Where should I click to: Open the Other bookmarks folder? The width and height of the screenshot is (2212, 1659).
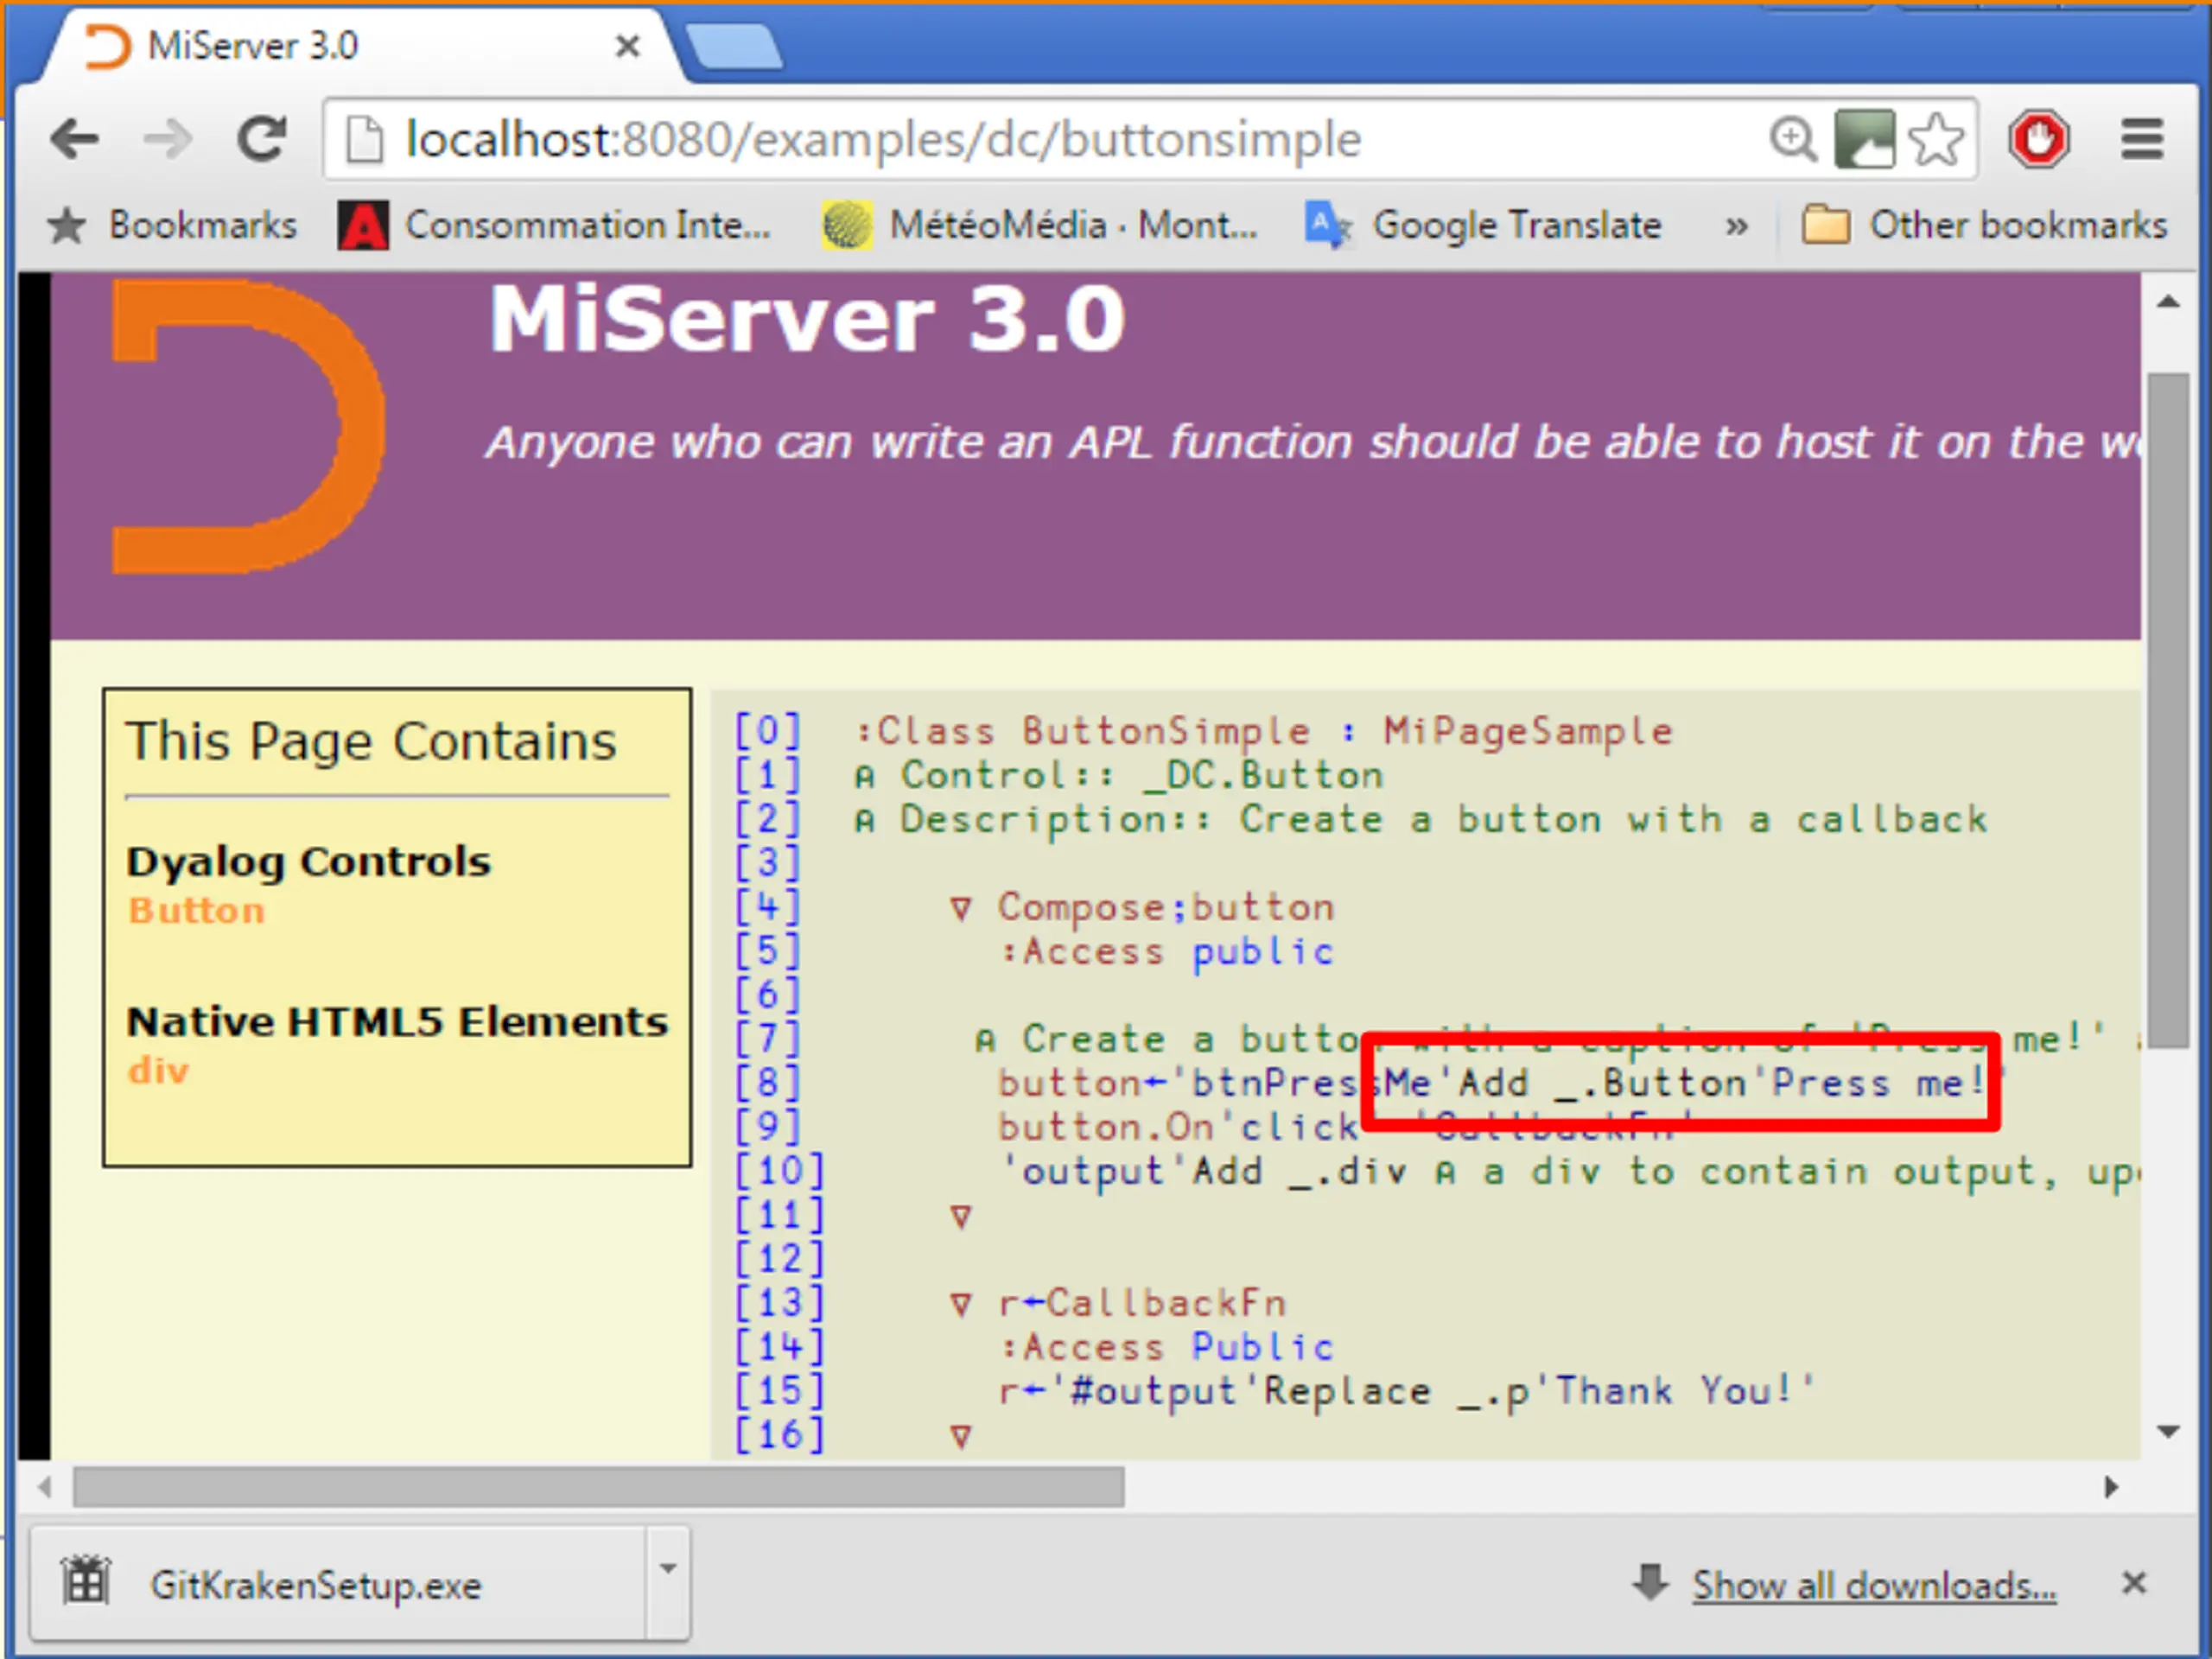(x=1984, y=225)
